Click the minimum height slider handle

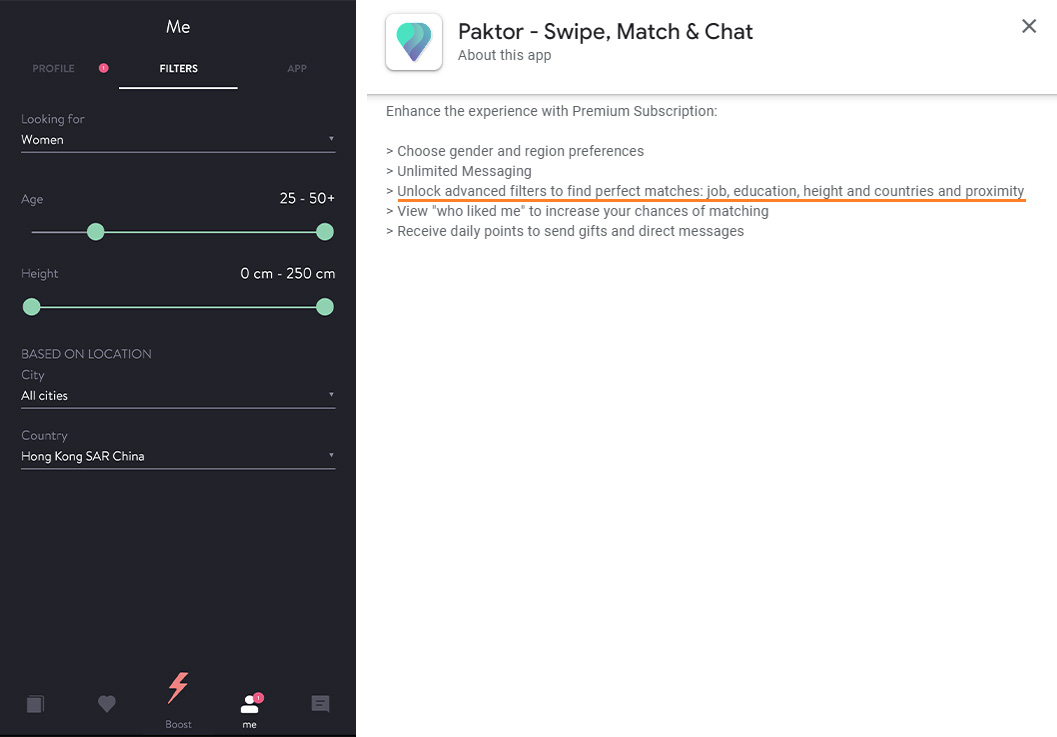coord(32,307)
